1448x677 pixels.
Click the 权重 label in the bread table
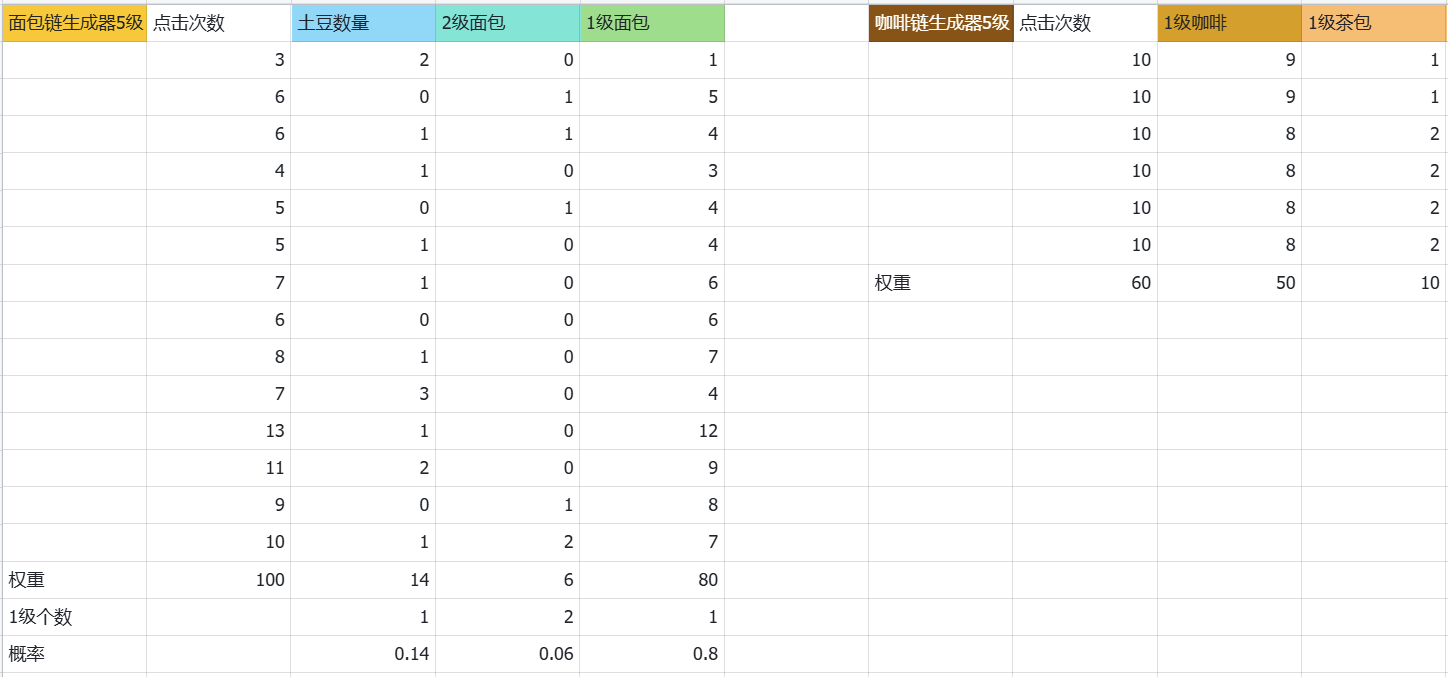click(26, 580)
